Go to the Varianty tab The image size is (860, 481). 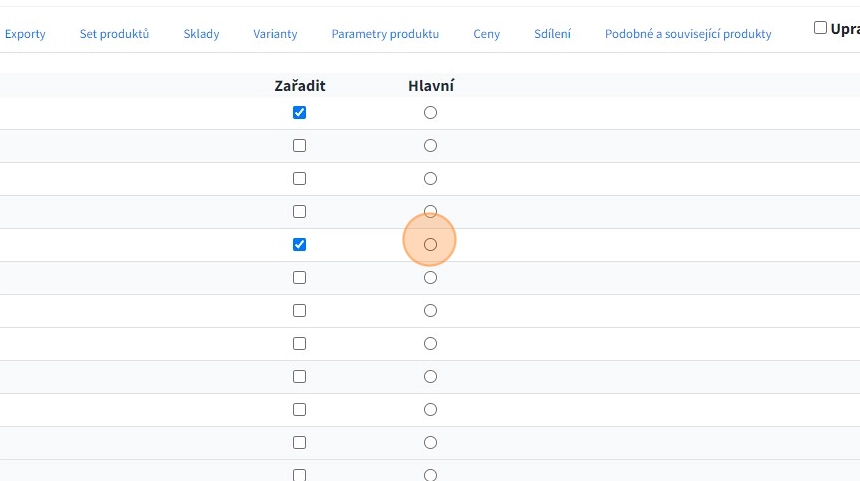pos(275,34)
